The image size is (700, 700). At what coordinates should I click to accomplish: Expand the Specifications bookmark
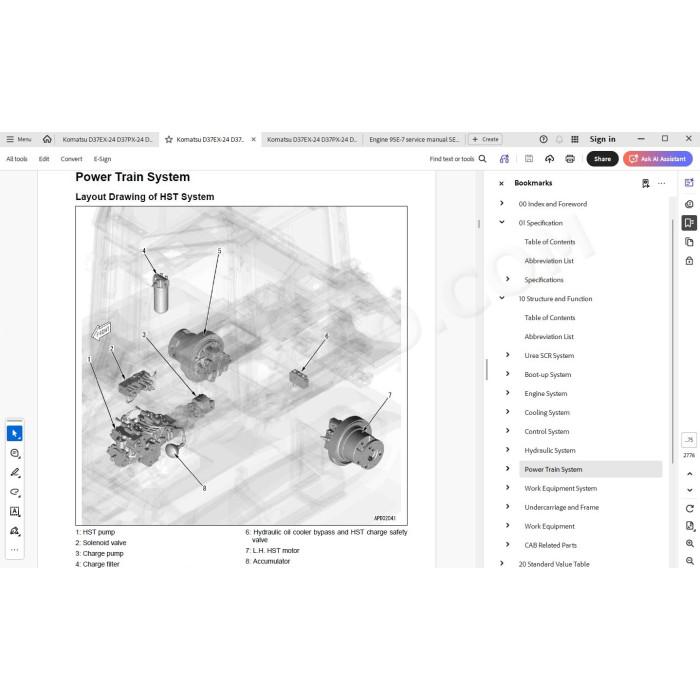coord(508,279)
